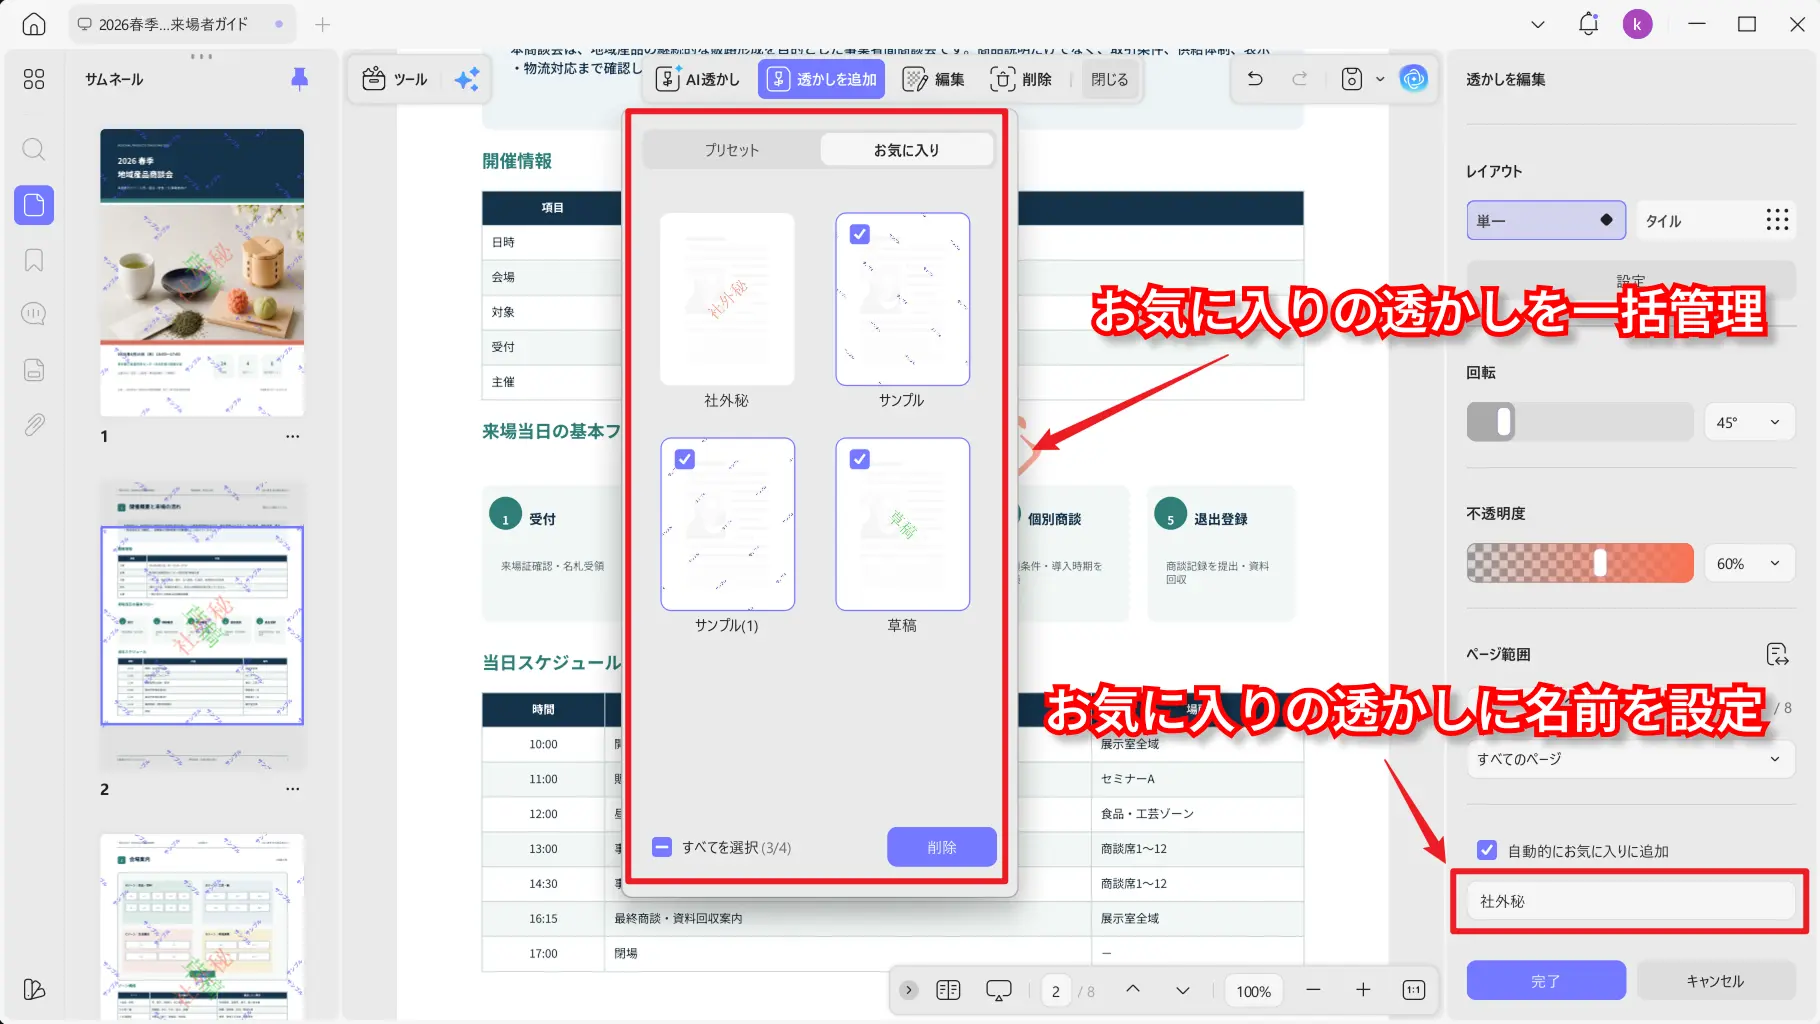This screenshot has height=1024, width=1820.
Task: Select the 透かしを追加 toolbar item
Action: click(822, 79)
